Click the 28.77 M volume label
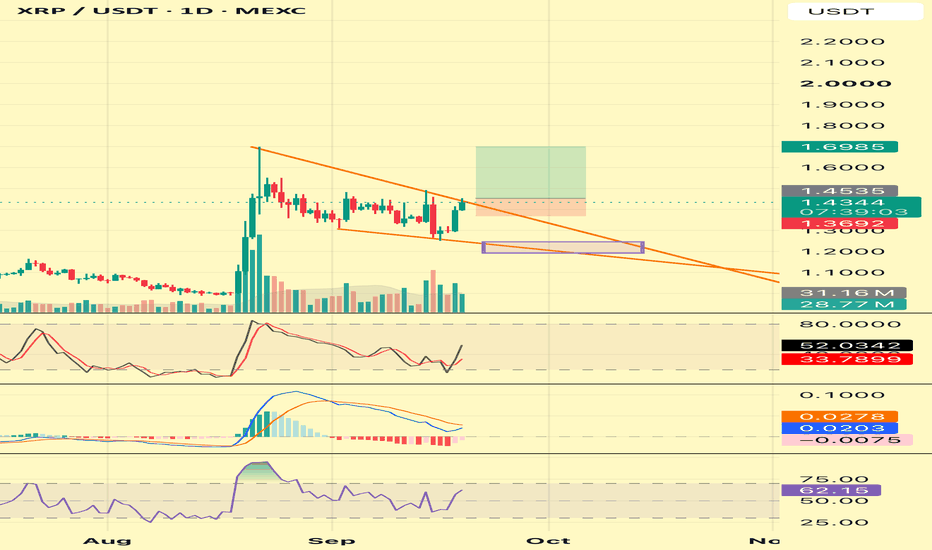 (844, 304)
